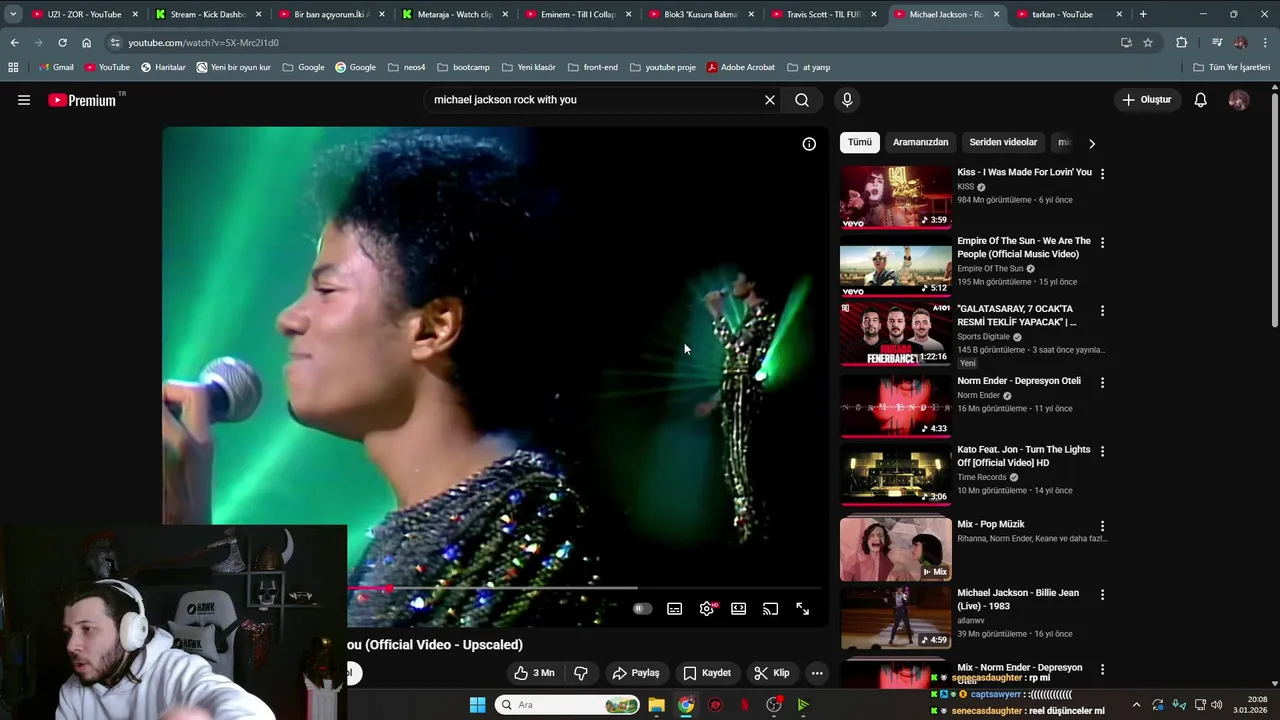The height and width of the screenshot is (720, 1280).
Task: Open options for Mix - Pop Müzik
Action: pyautogui.click(x=1102, y=526)
